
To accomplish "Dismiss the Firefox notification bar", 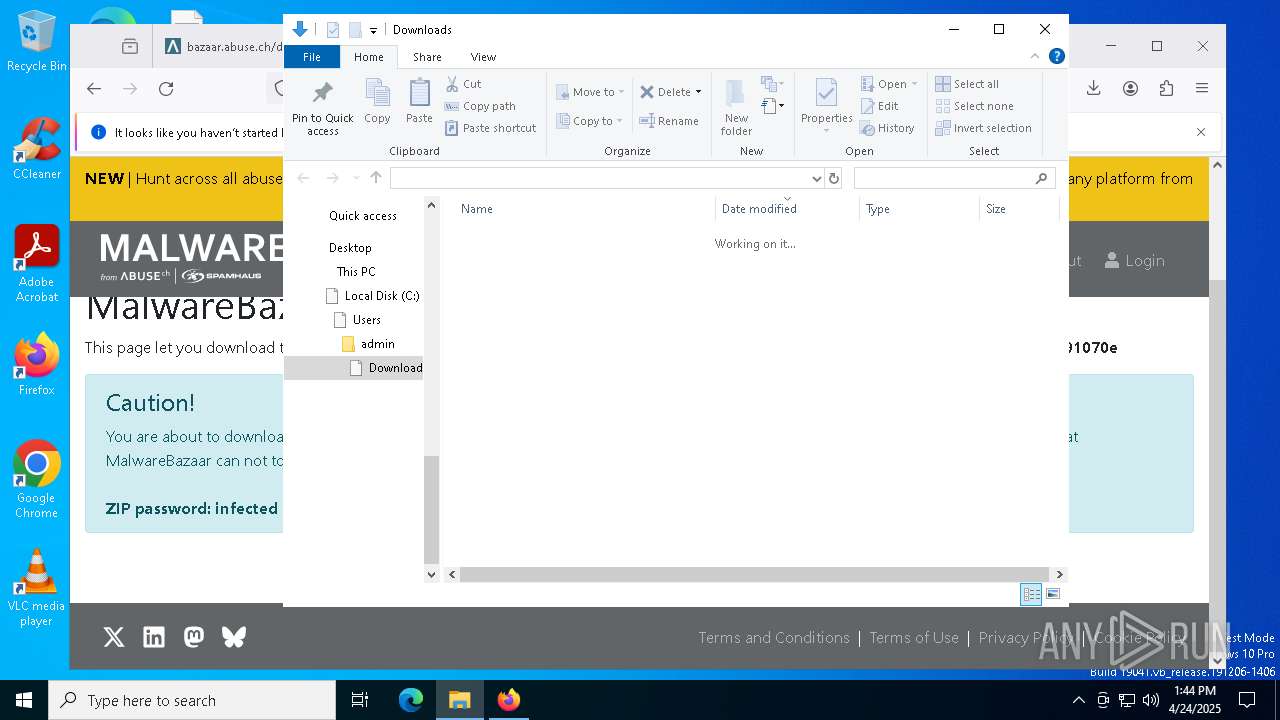I will (1201, 132).
